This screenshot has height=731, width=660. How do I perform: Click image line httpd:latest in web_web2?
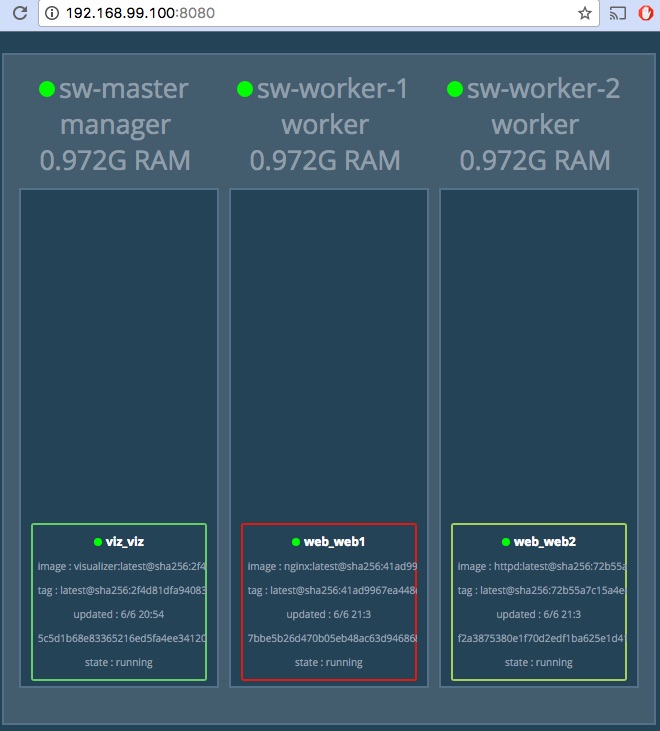pyautogui.click(x=542, y=566)
